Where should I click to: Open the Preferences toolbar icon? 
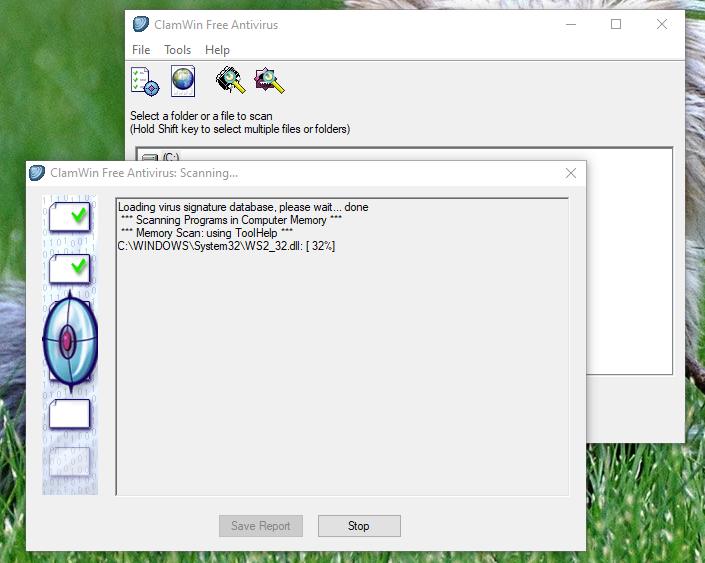click(145, 81)
